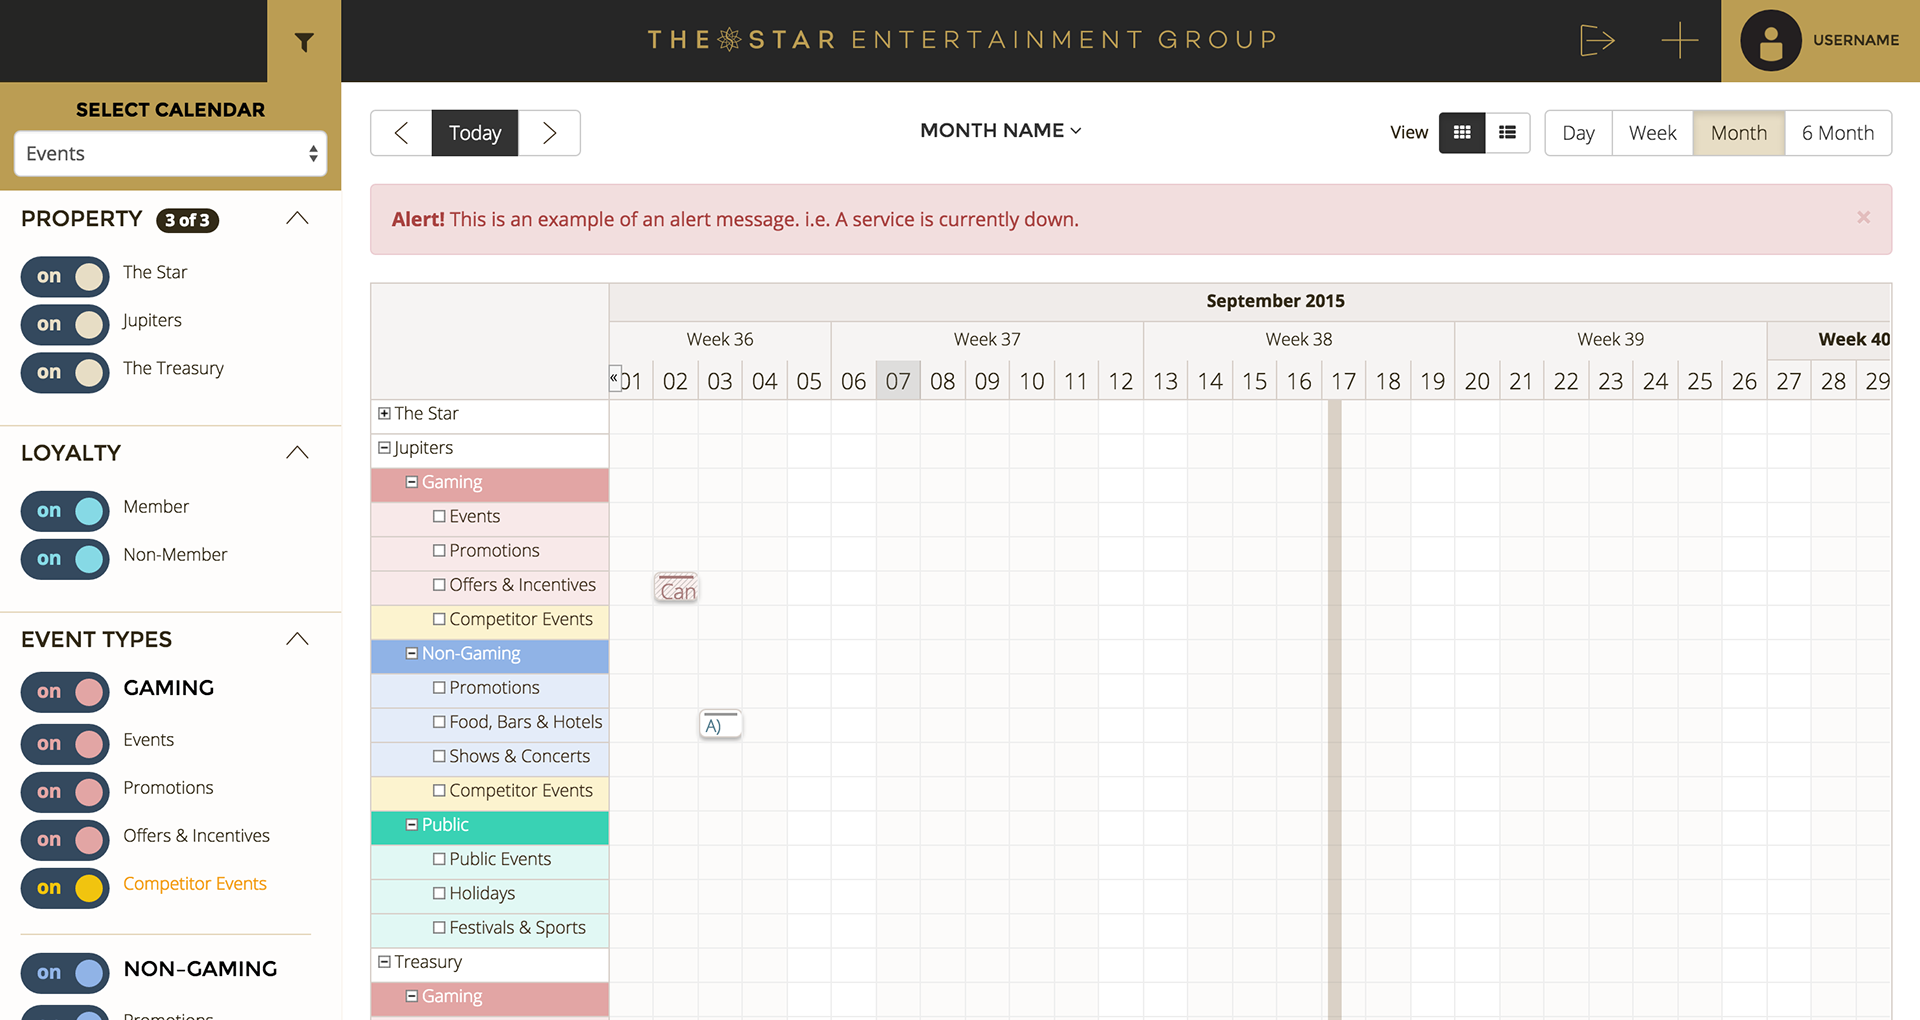Open the 'Can' event on Offers & Incentives row
This screenshot has height=1020, width=1920.
point(677,588)
